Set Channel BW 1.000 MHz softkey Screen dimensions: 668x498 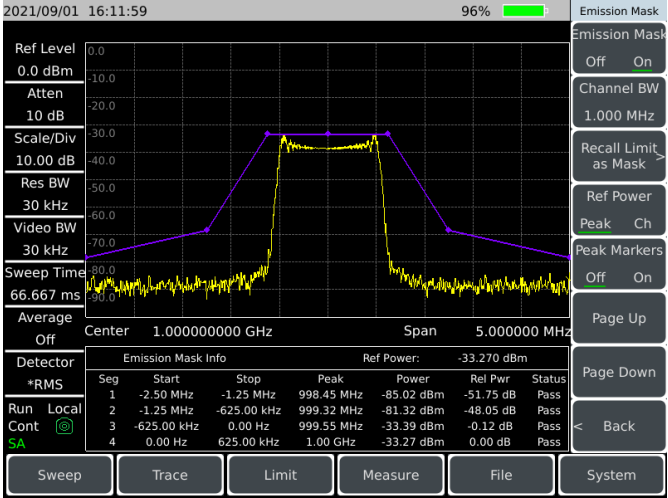[x=619, y=102]
